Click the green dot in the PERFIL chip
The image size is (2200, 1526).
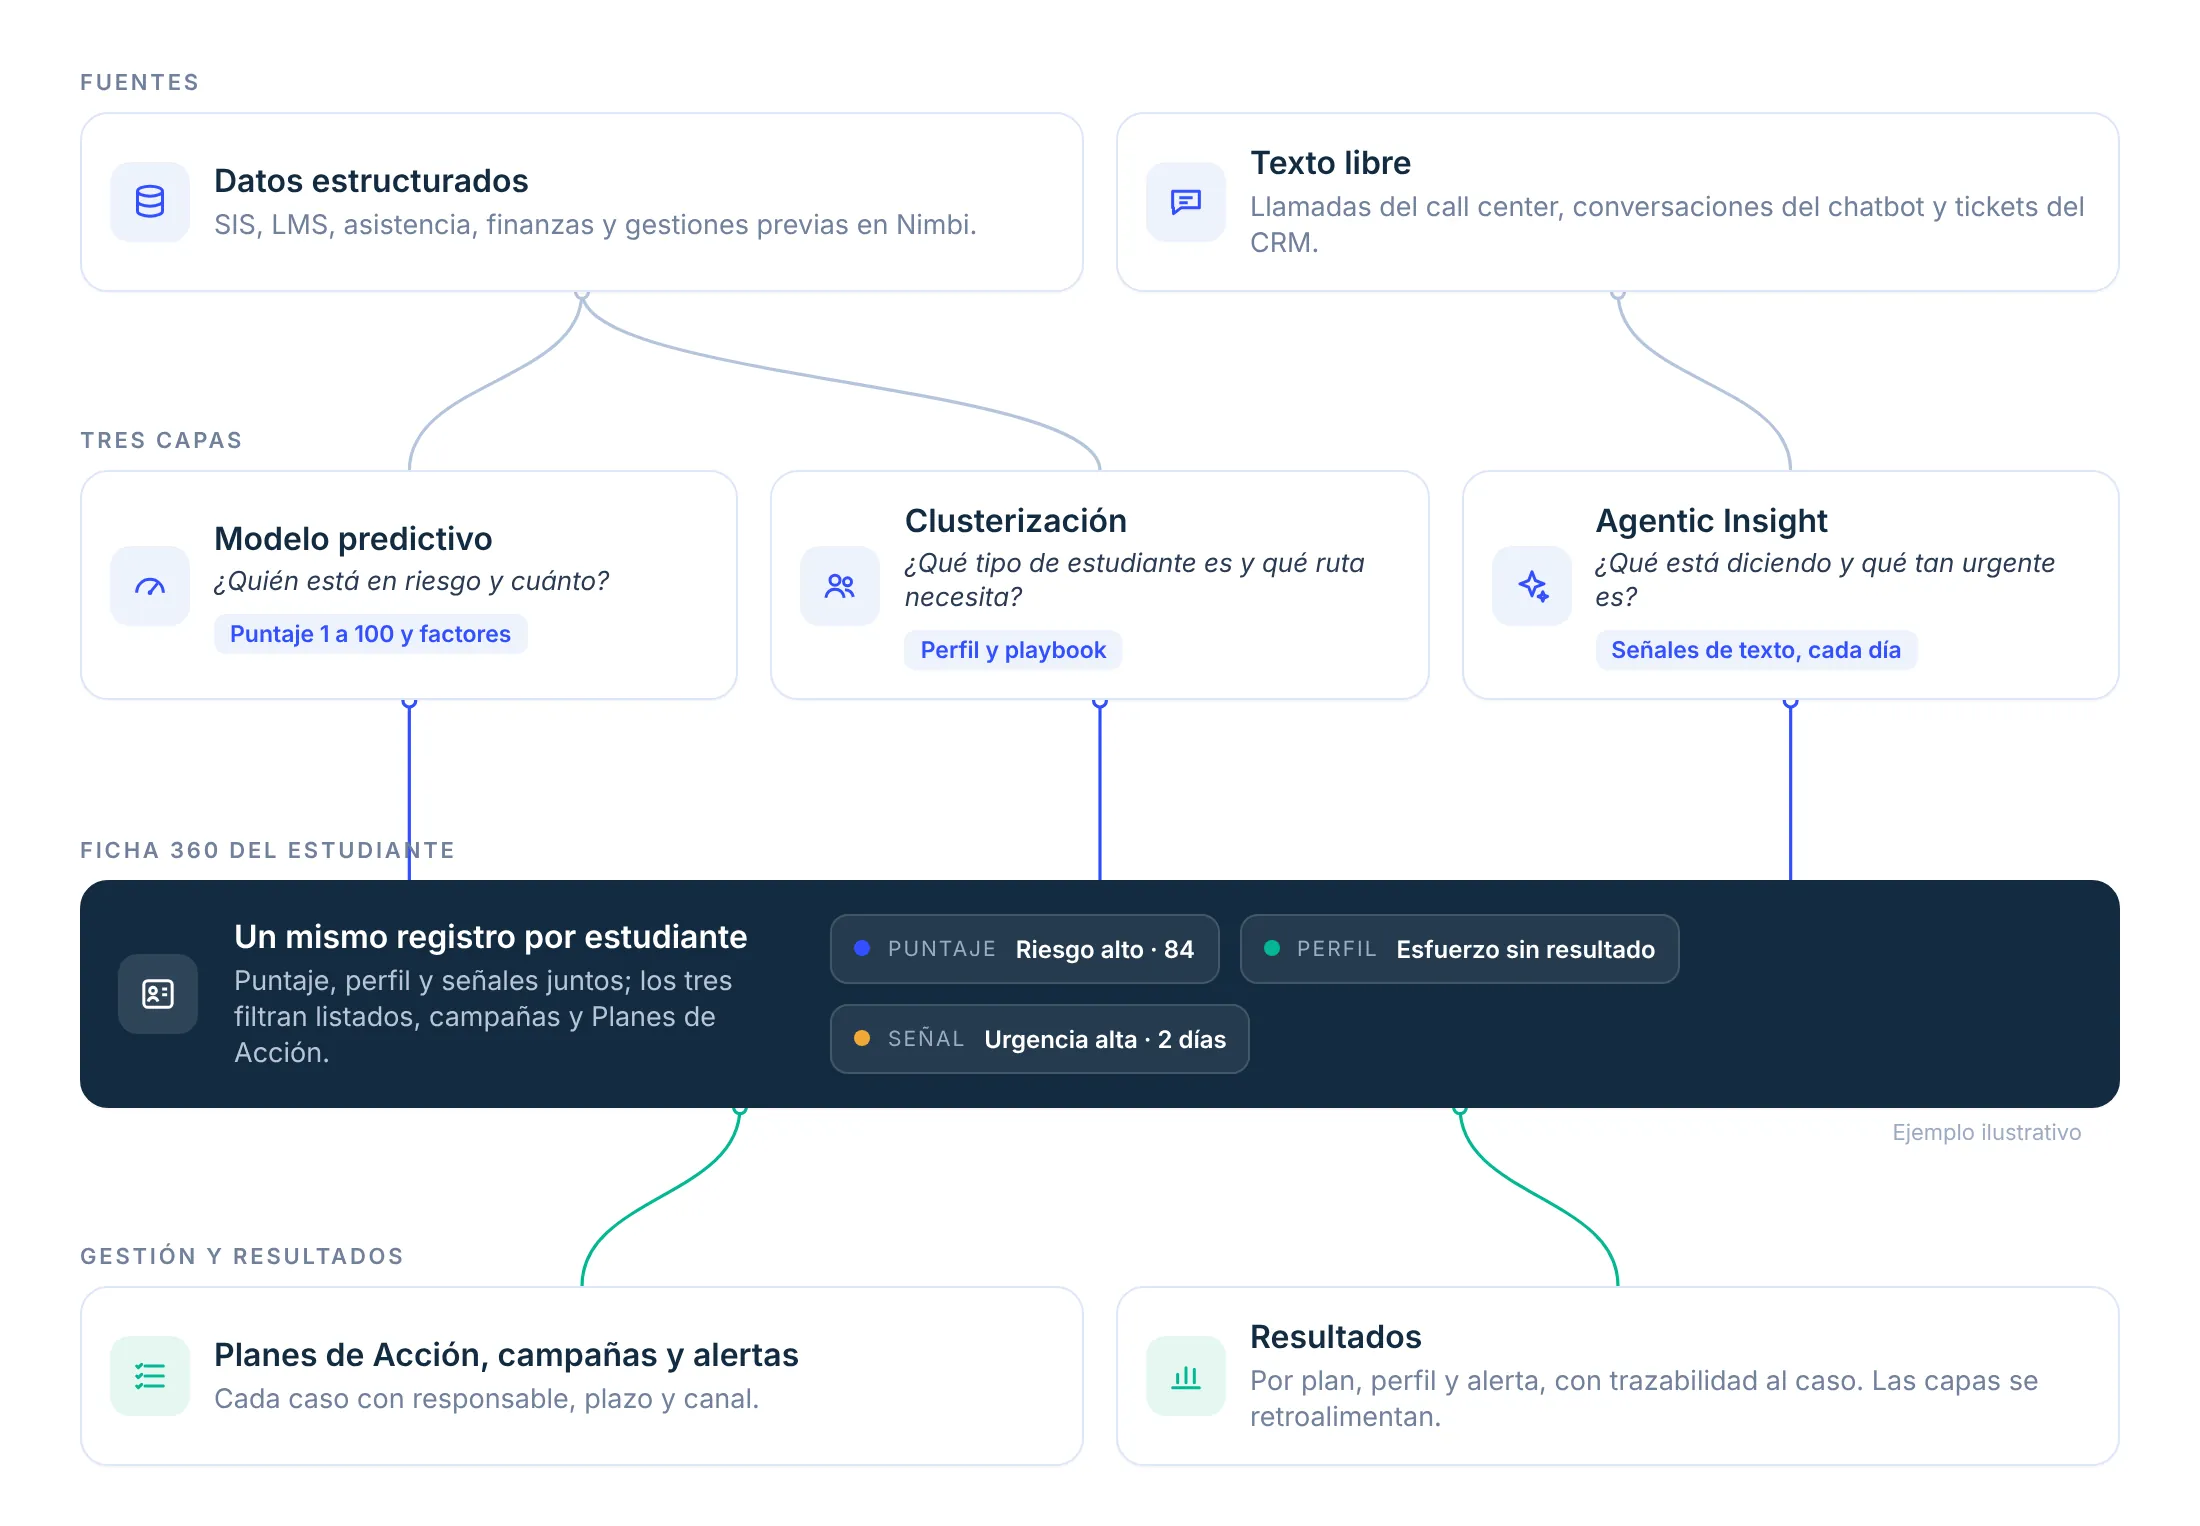pos(1272,948)
